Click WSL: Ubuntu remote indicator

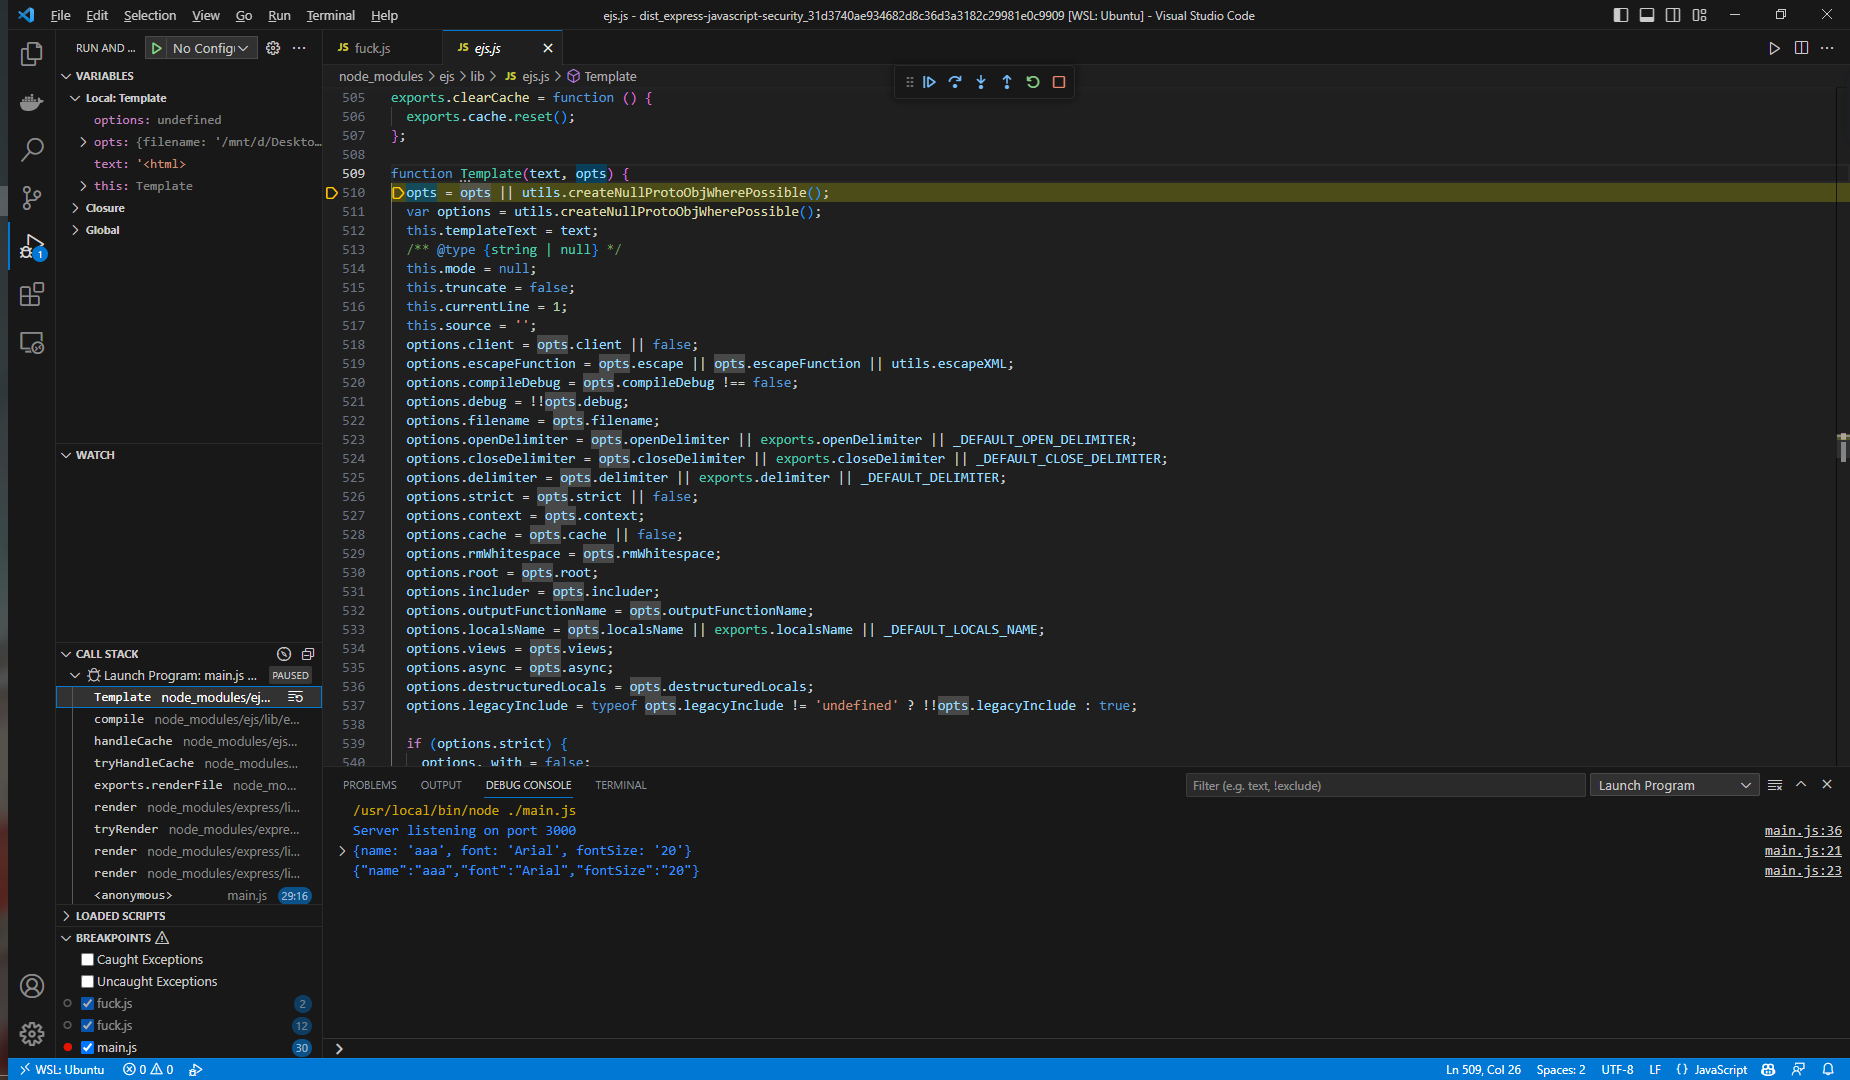(62, 1069)
